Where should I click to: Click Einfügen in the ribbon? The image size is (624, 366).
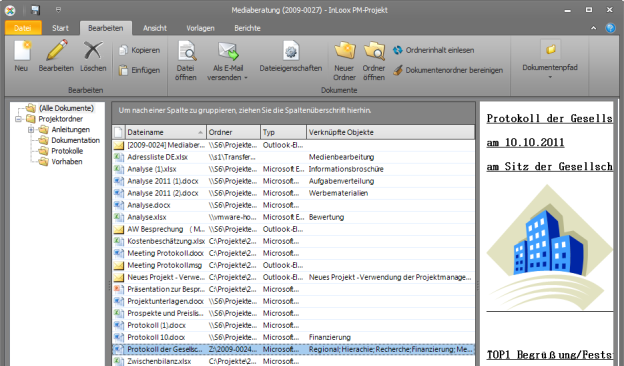[140, 70]
